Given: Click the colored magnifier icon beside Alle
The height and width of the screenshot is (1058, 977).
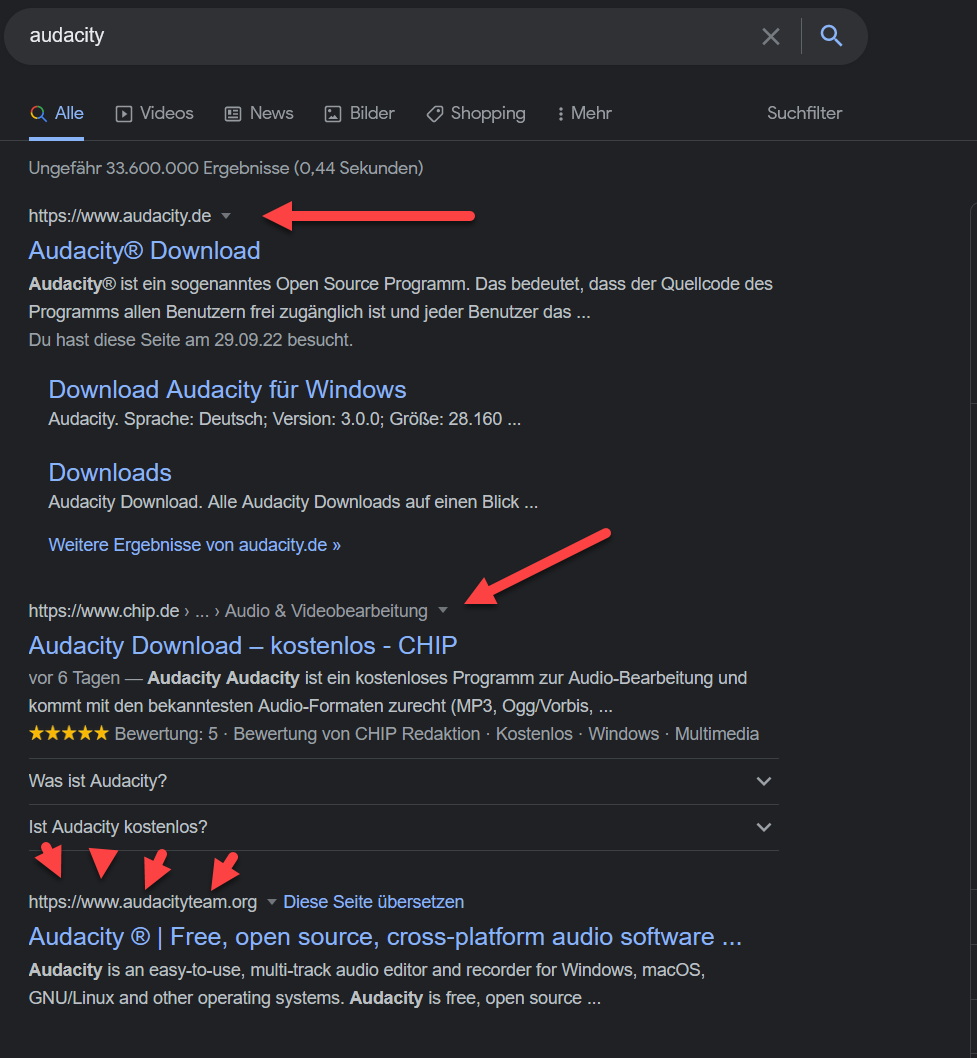Looking at the screenshot, I should click(38, 113).
